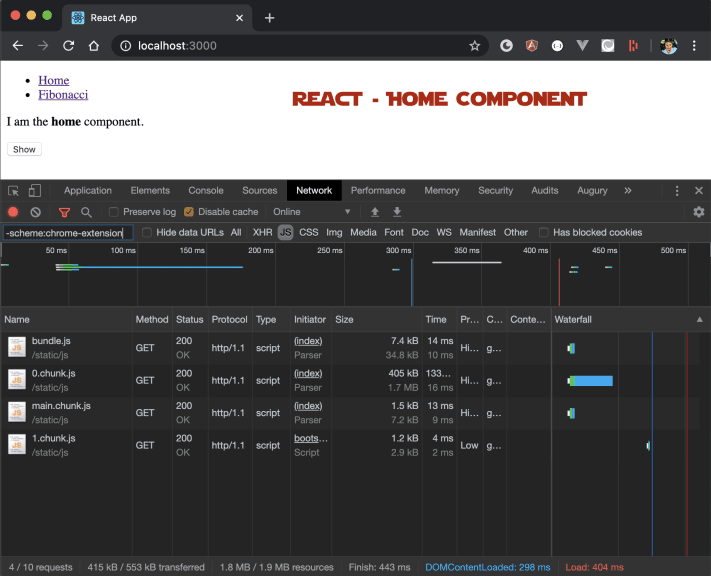The height and width of the screenshot is (576, 711).
Task: Go back with the browser back arrow
Action: pos(18,46)
